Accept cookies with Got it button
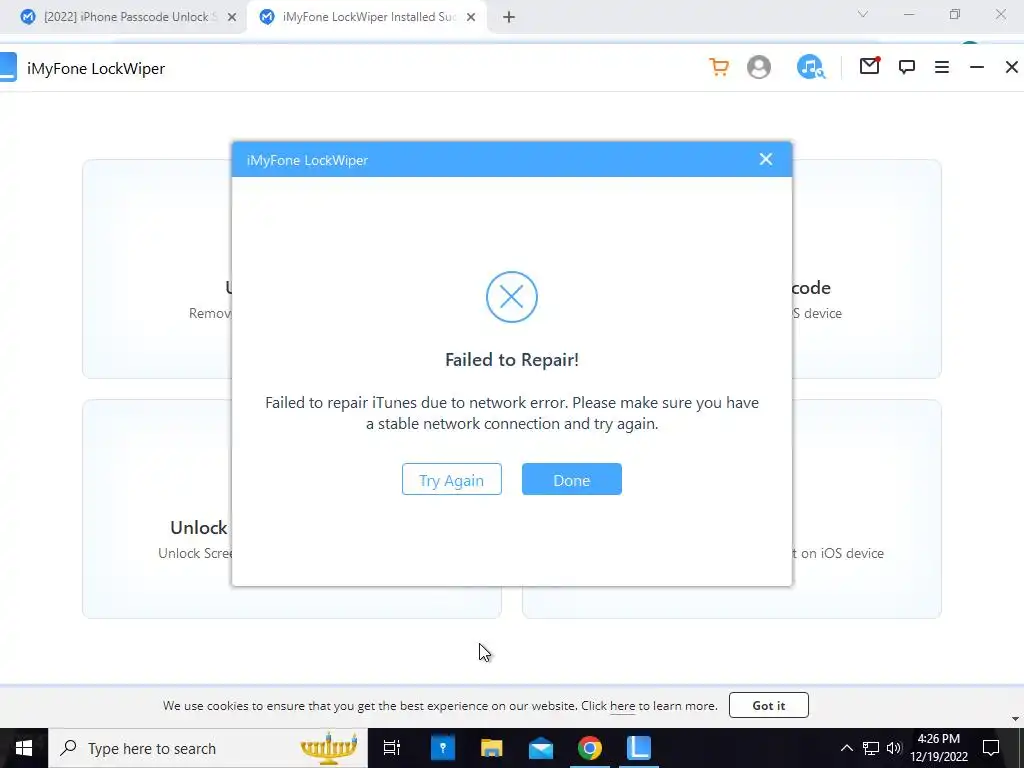 [769, 705]
